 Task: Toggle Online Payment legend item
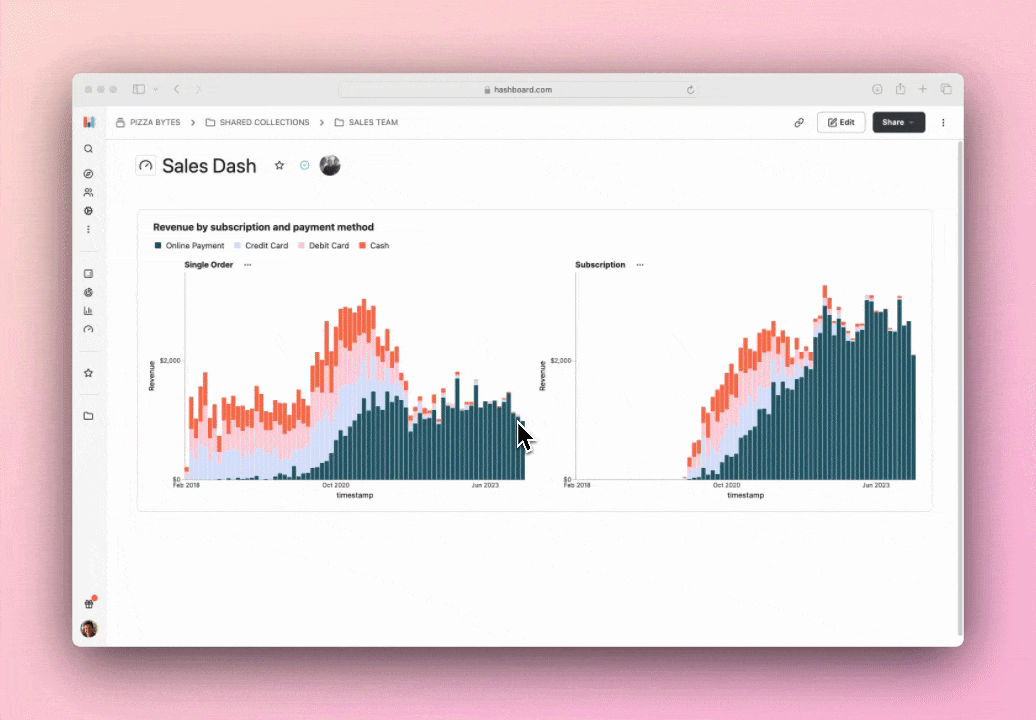pyautogui.click(x=190, y=246)
